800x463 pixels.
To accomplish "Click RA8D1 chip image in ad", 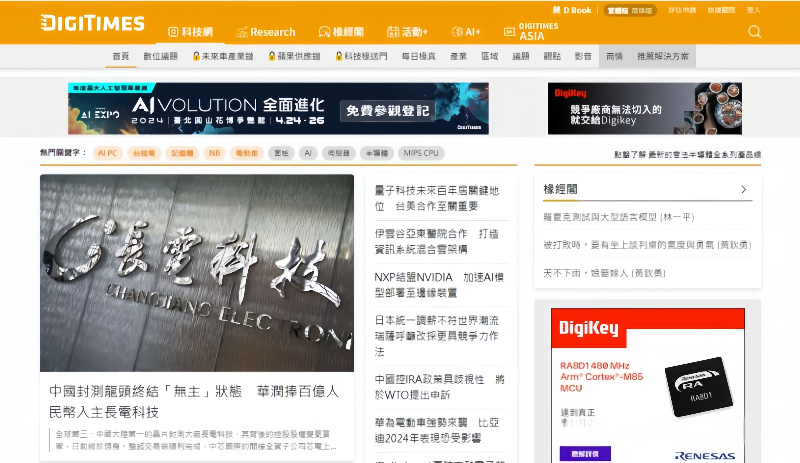I will (x=699, y=386).
